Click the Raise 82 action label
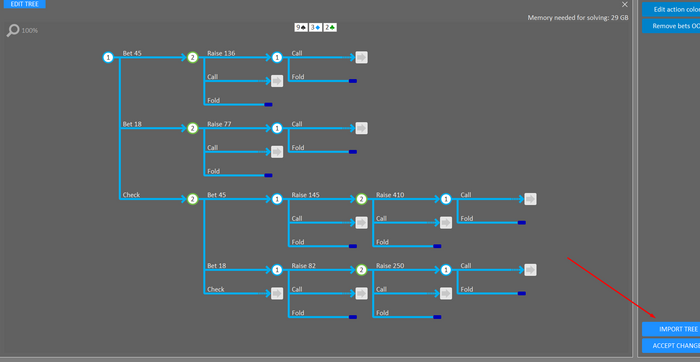700x362 pixels. pyautogui.click(x=304, y=266)
